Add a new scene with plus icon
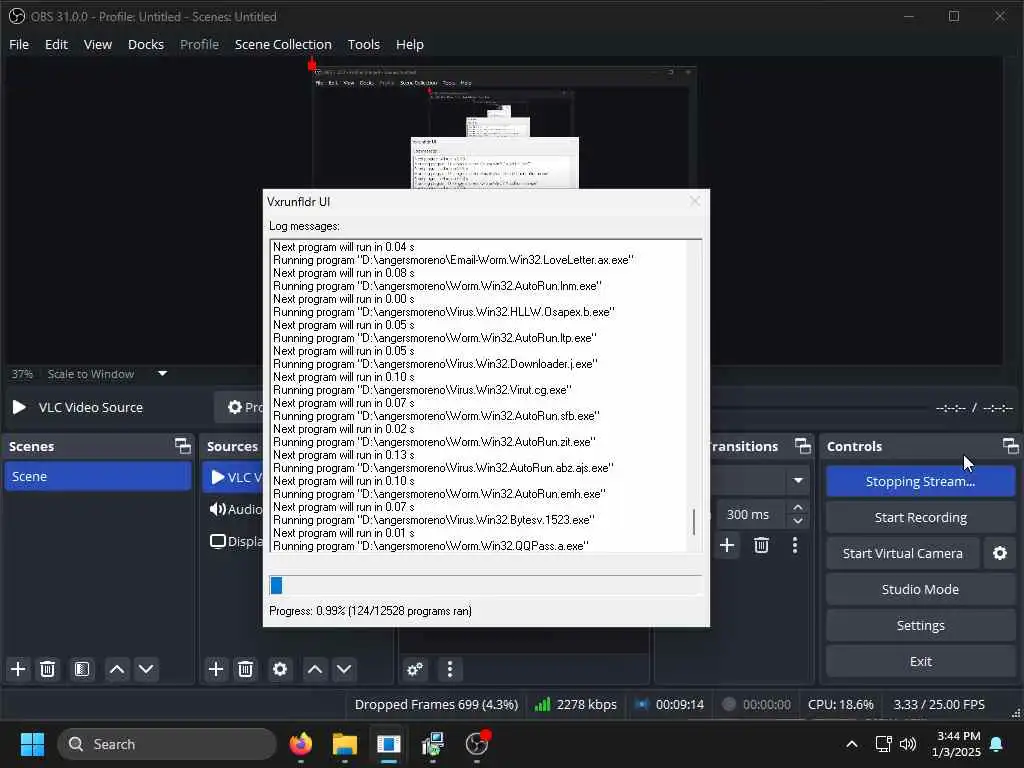 pyautogui.click(x=18, y=669)
